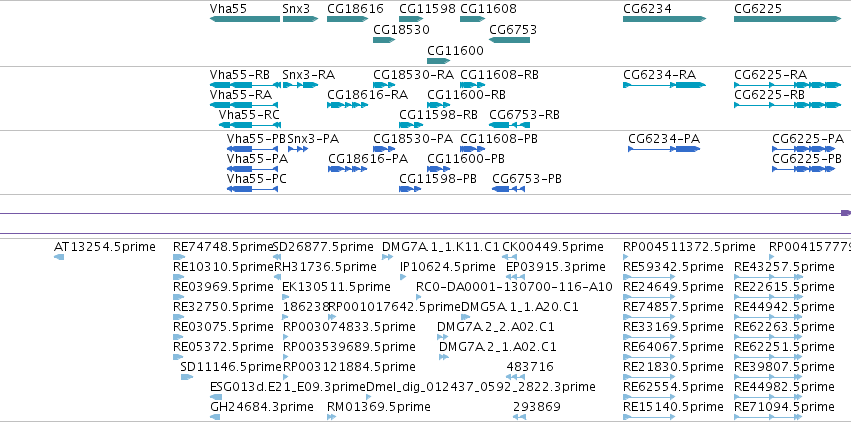The width and height of the screenshot is (851, 422).
Task: Click the CG18530 gene label
Action: point(401,29)
